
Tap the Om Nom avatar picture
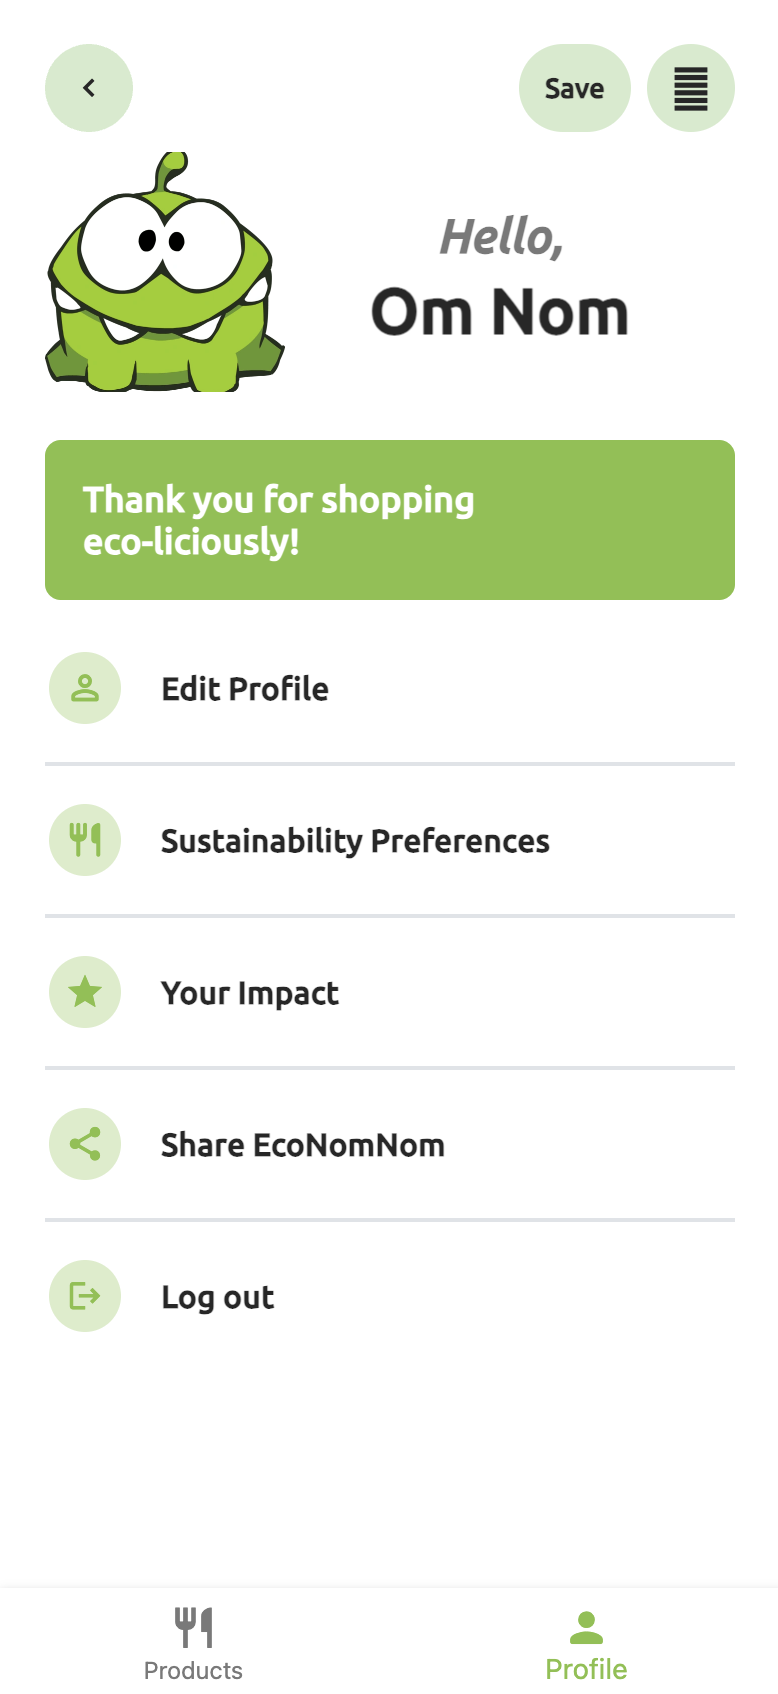coord(165,273)
